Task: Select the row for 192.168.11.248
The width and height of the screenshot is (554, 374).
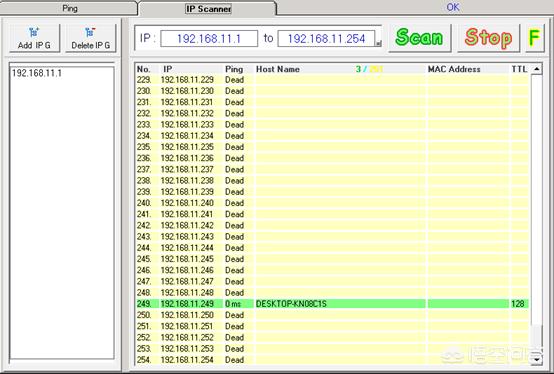Action: (332, 293)
